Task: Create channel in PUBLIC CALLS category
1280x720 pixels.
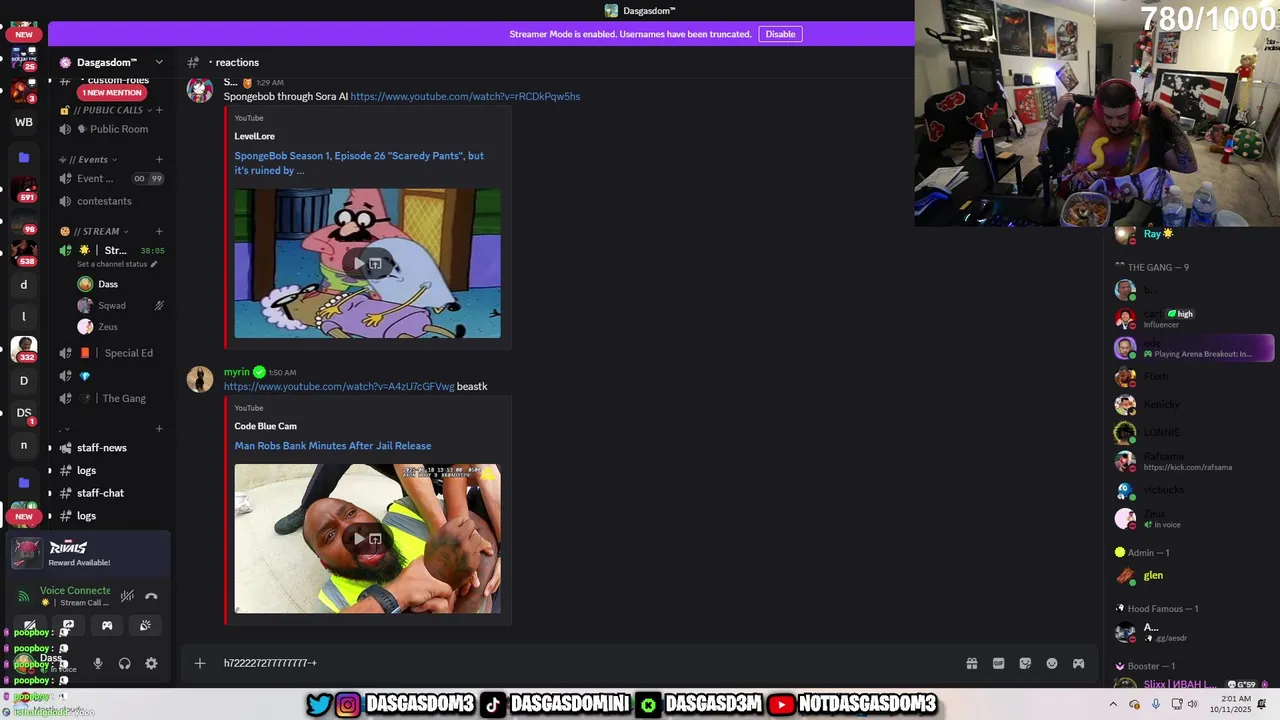Action: tap(159, 110)
